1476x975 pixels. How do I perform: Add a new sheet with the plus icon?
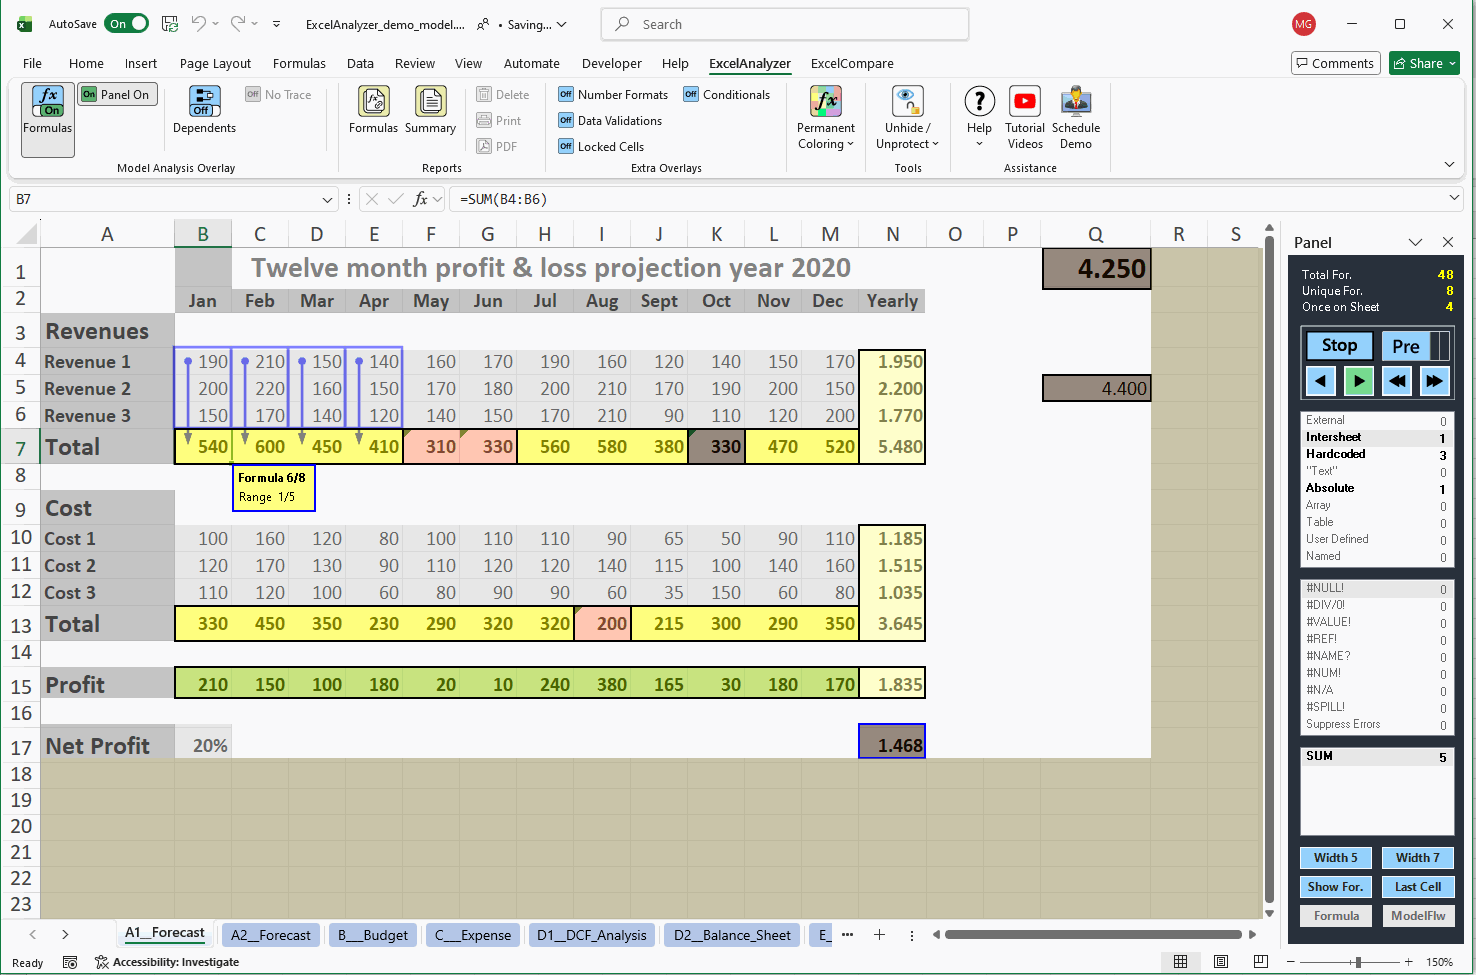click(879, 935)
